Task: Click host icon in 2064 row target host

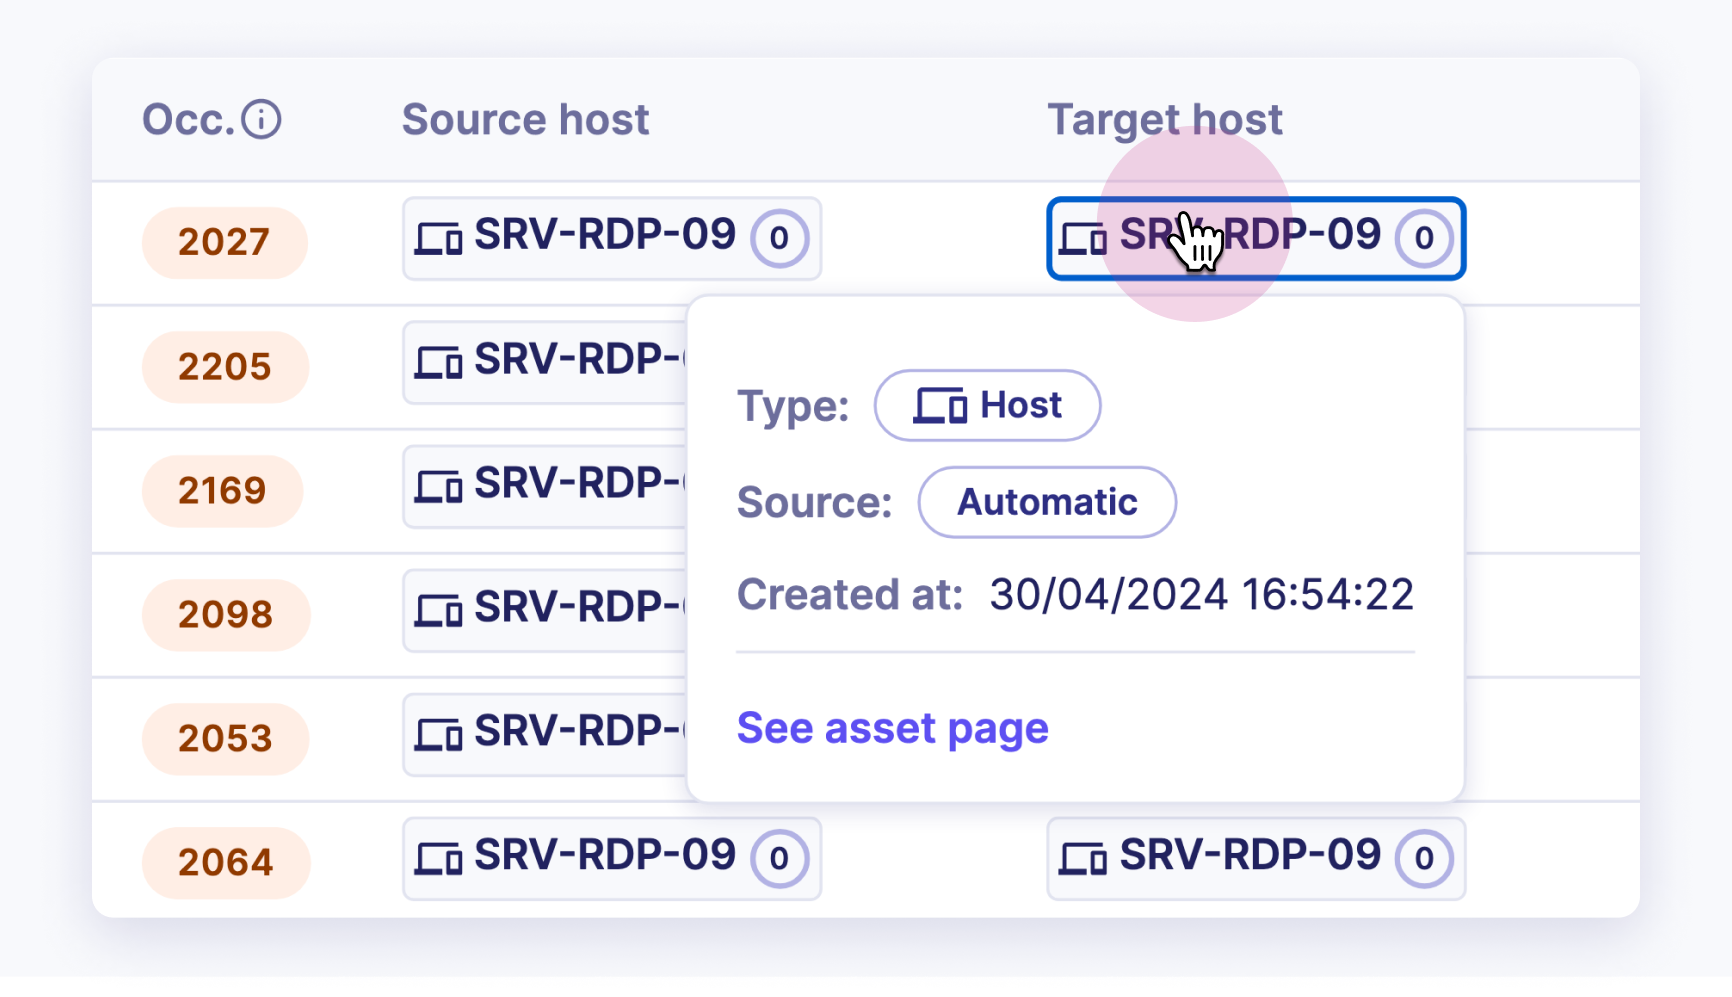Action: [1083, 859]
